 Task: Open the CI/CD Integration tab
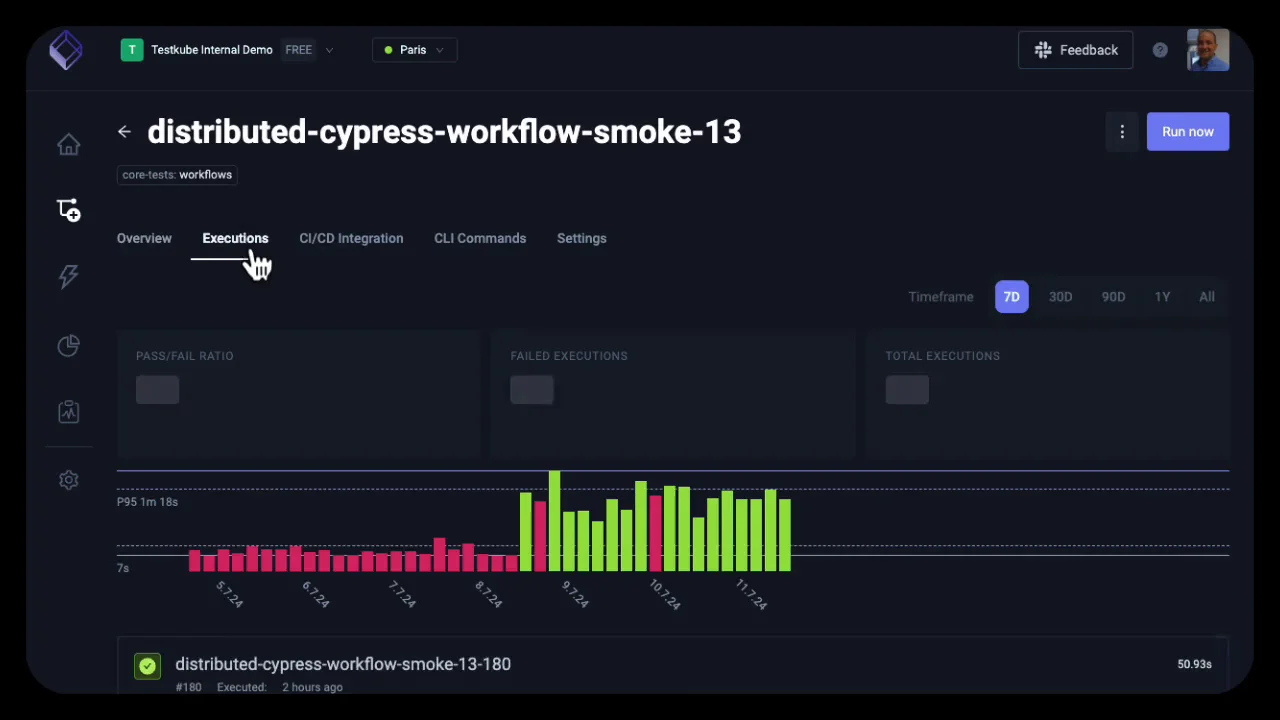[351, 238]
